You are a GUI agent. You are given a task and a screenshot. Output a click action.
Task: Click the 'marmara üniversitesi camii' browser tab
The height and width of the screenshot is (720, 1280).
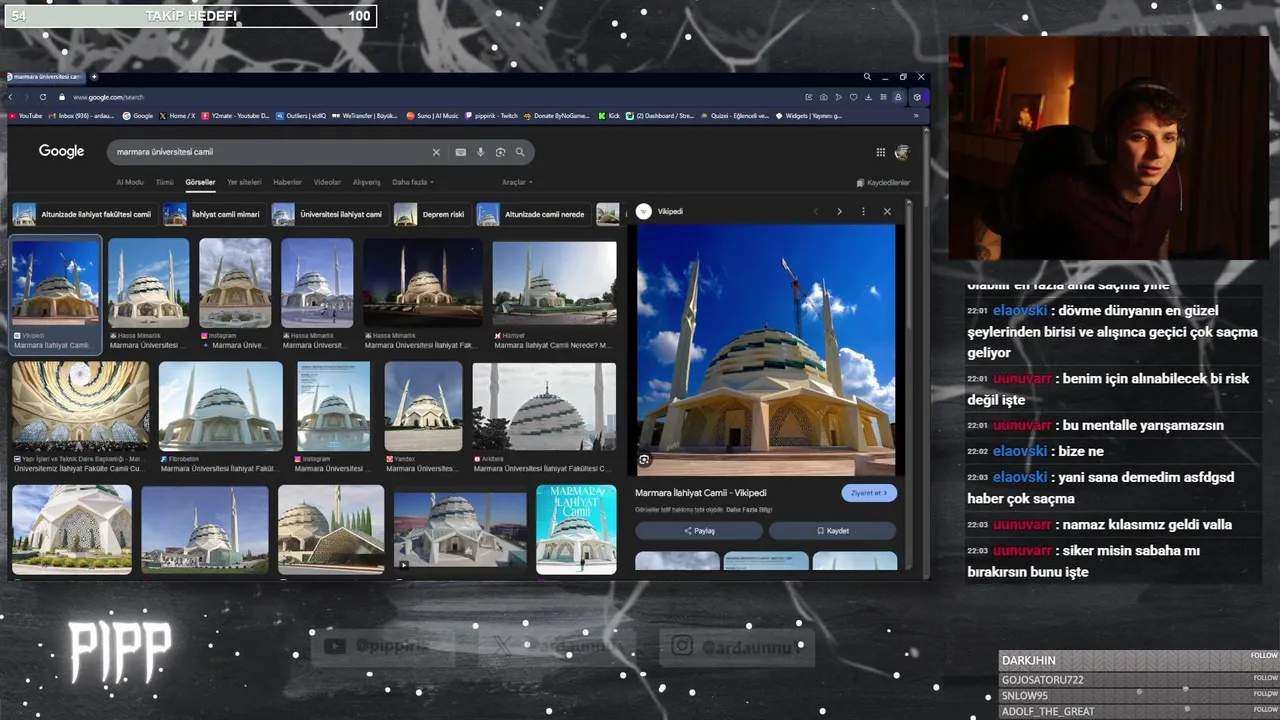[45, 77]
